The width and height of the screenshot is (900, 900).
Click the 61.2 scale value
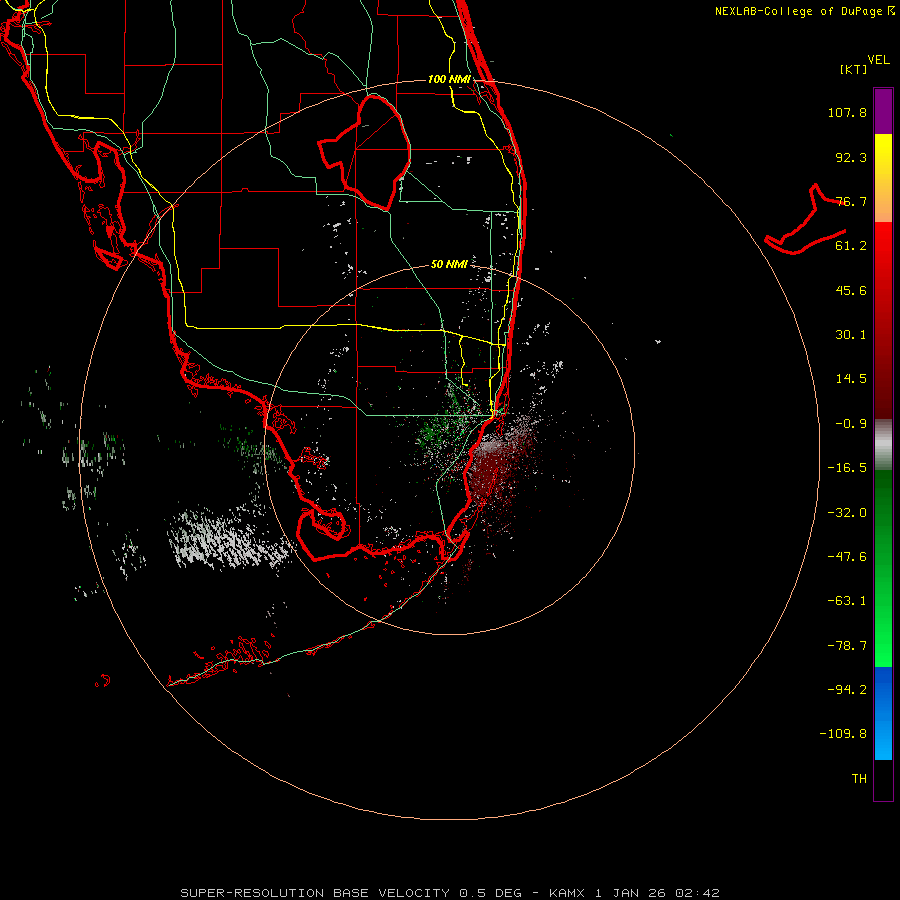[x=851, y=246]
